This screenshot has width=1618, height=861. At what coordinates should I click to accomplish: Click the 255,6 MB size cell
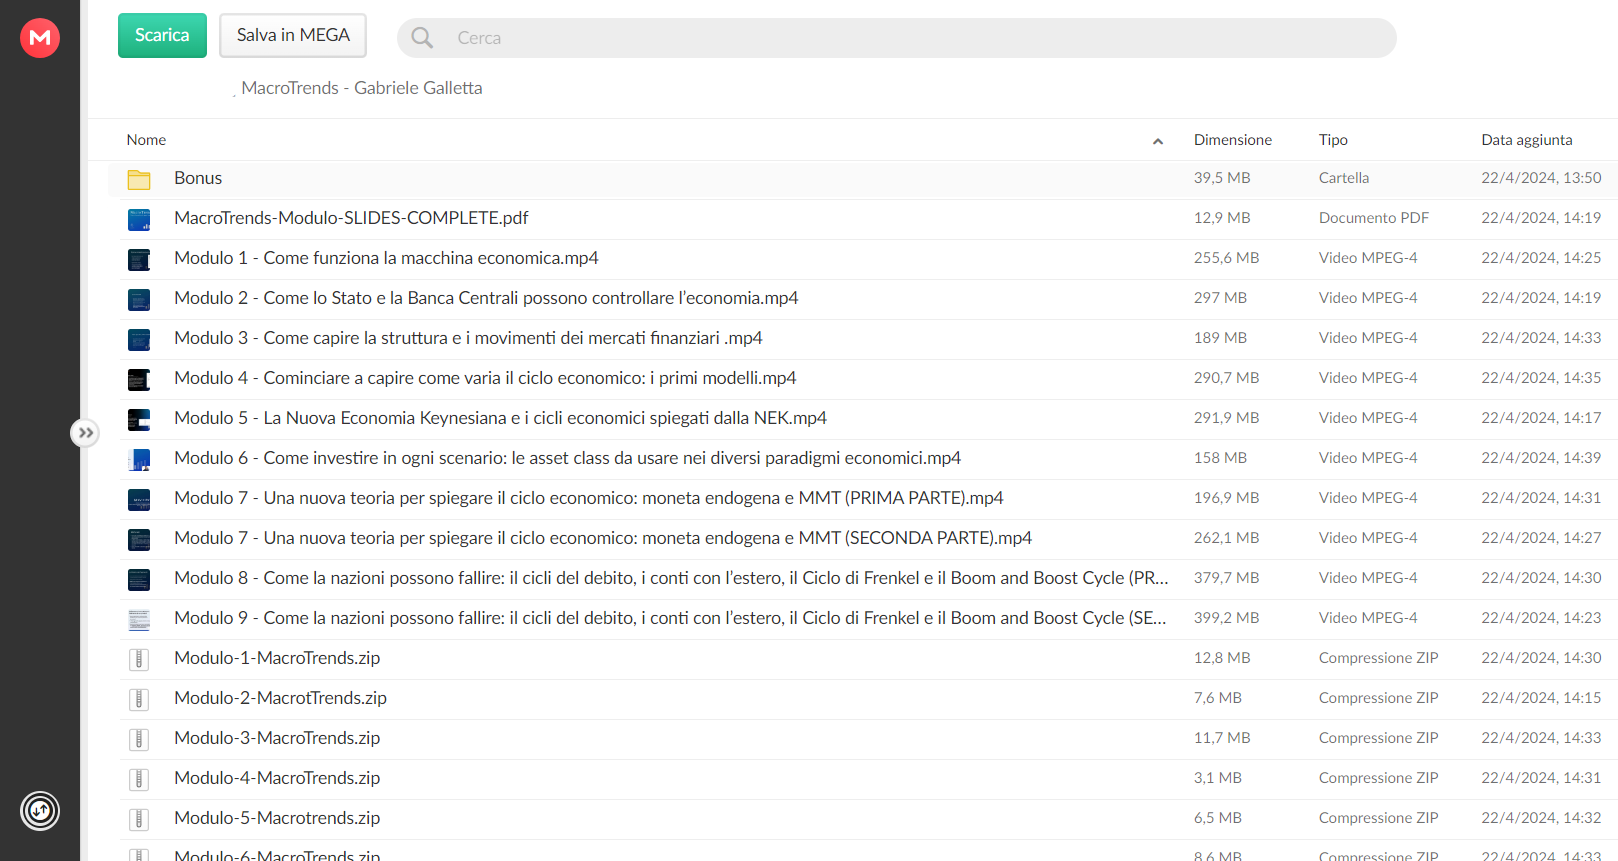click(1226, 258)
